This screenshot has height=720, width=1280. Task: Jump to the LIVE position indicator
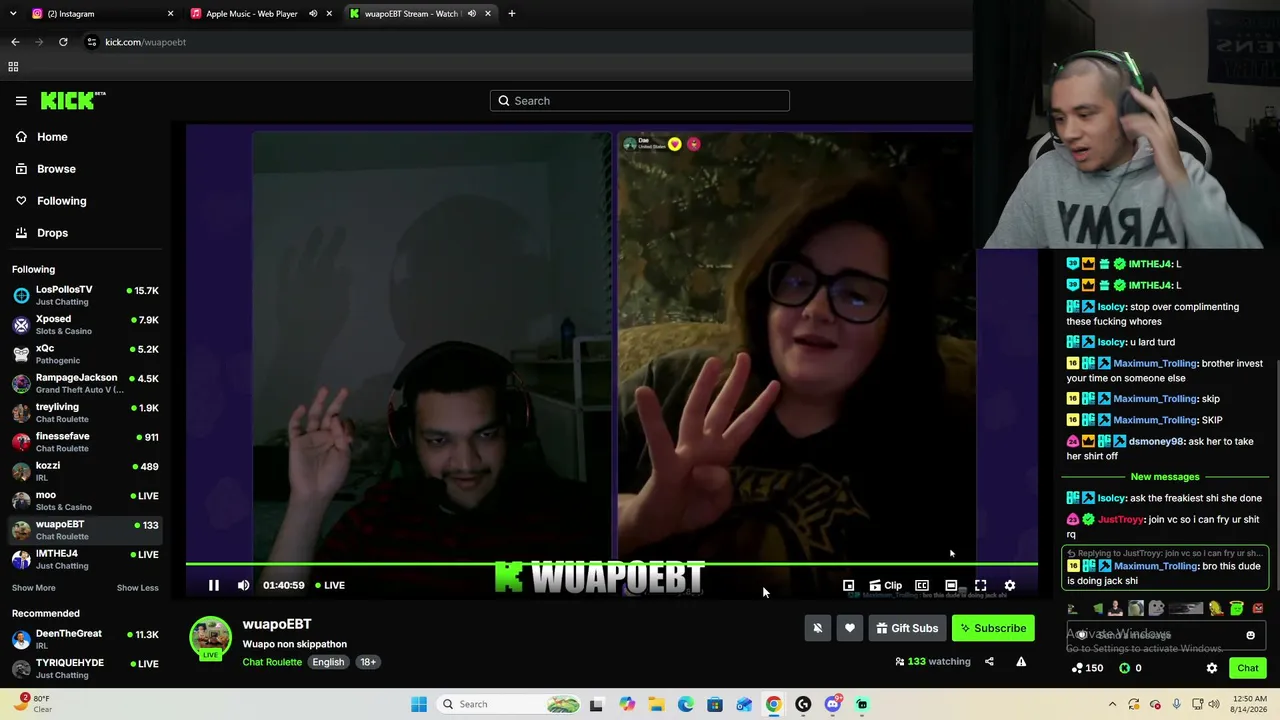[330, 585]
